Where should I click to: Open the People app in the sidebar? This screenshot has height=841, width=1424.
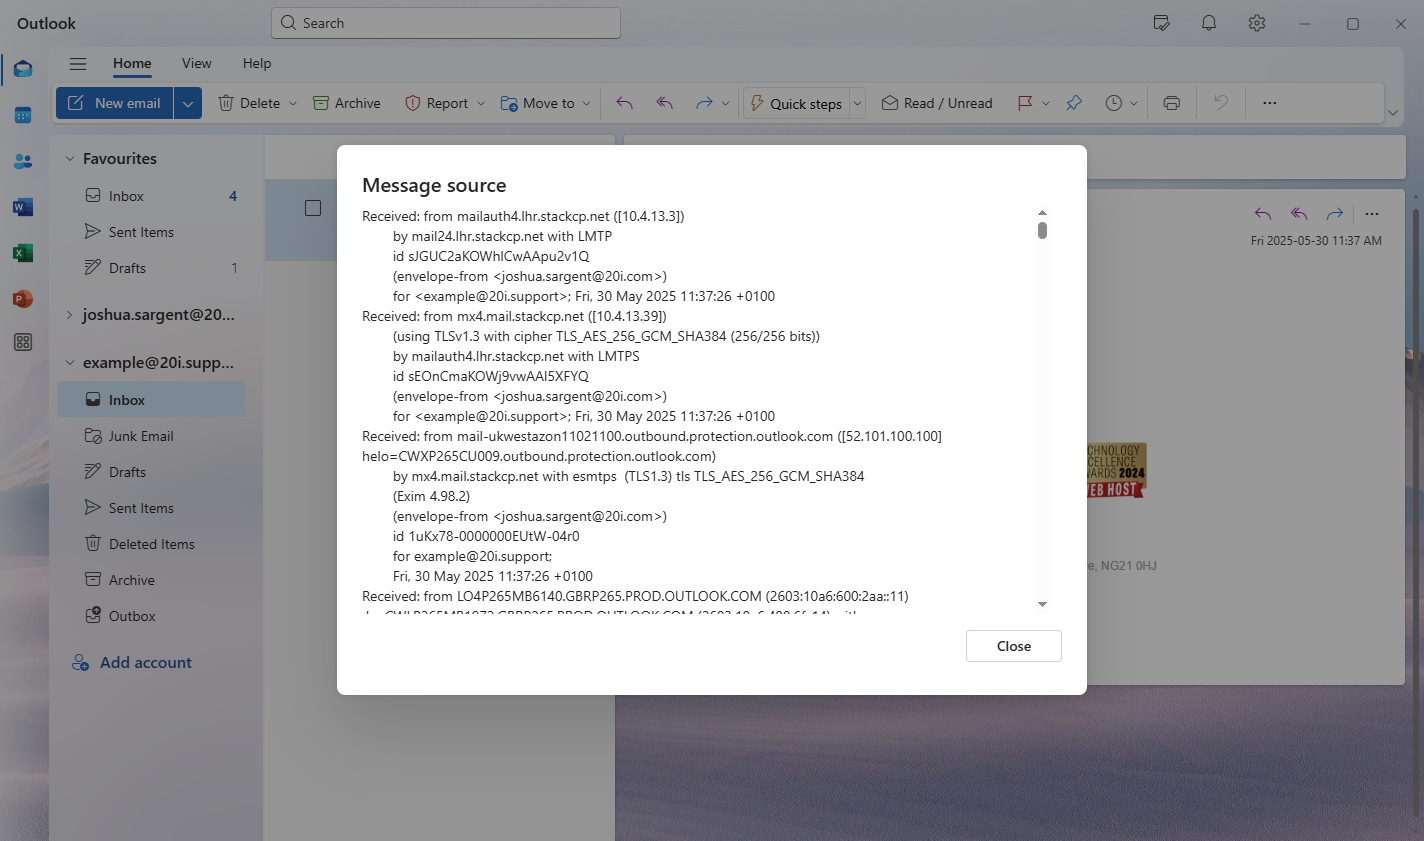click(x=23, y=161)
